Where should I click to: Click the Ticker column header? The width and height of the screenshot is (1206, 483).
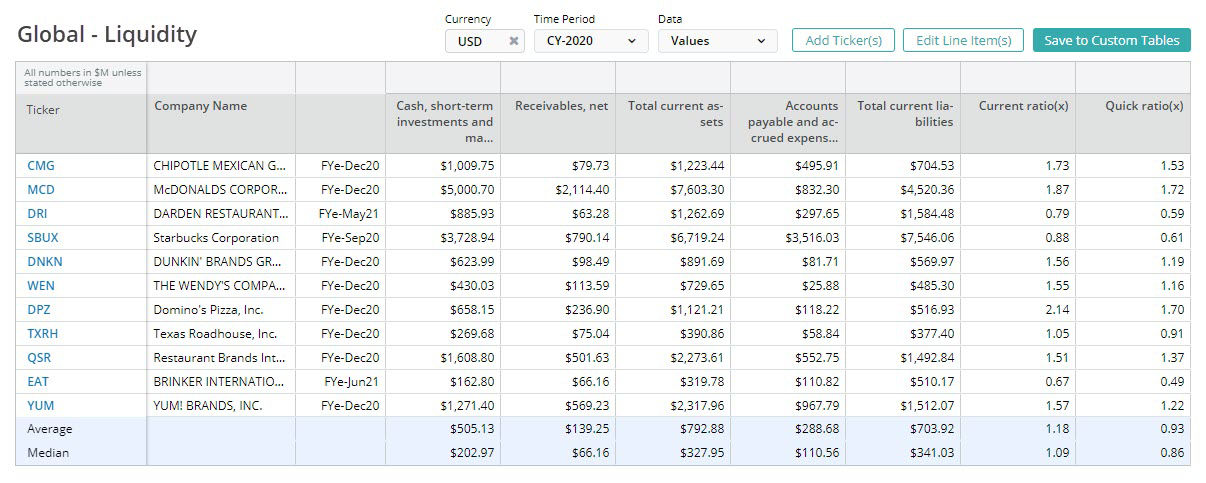(x=81, y=122)
